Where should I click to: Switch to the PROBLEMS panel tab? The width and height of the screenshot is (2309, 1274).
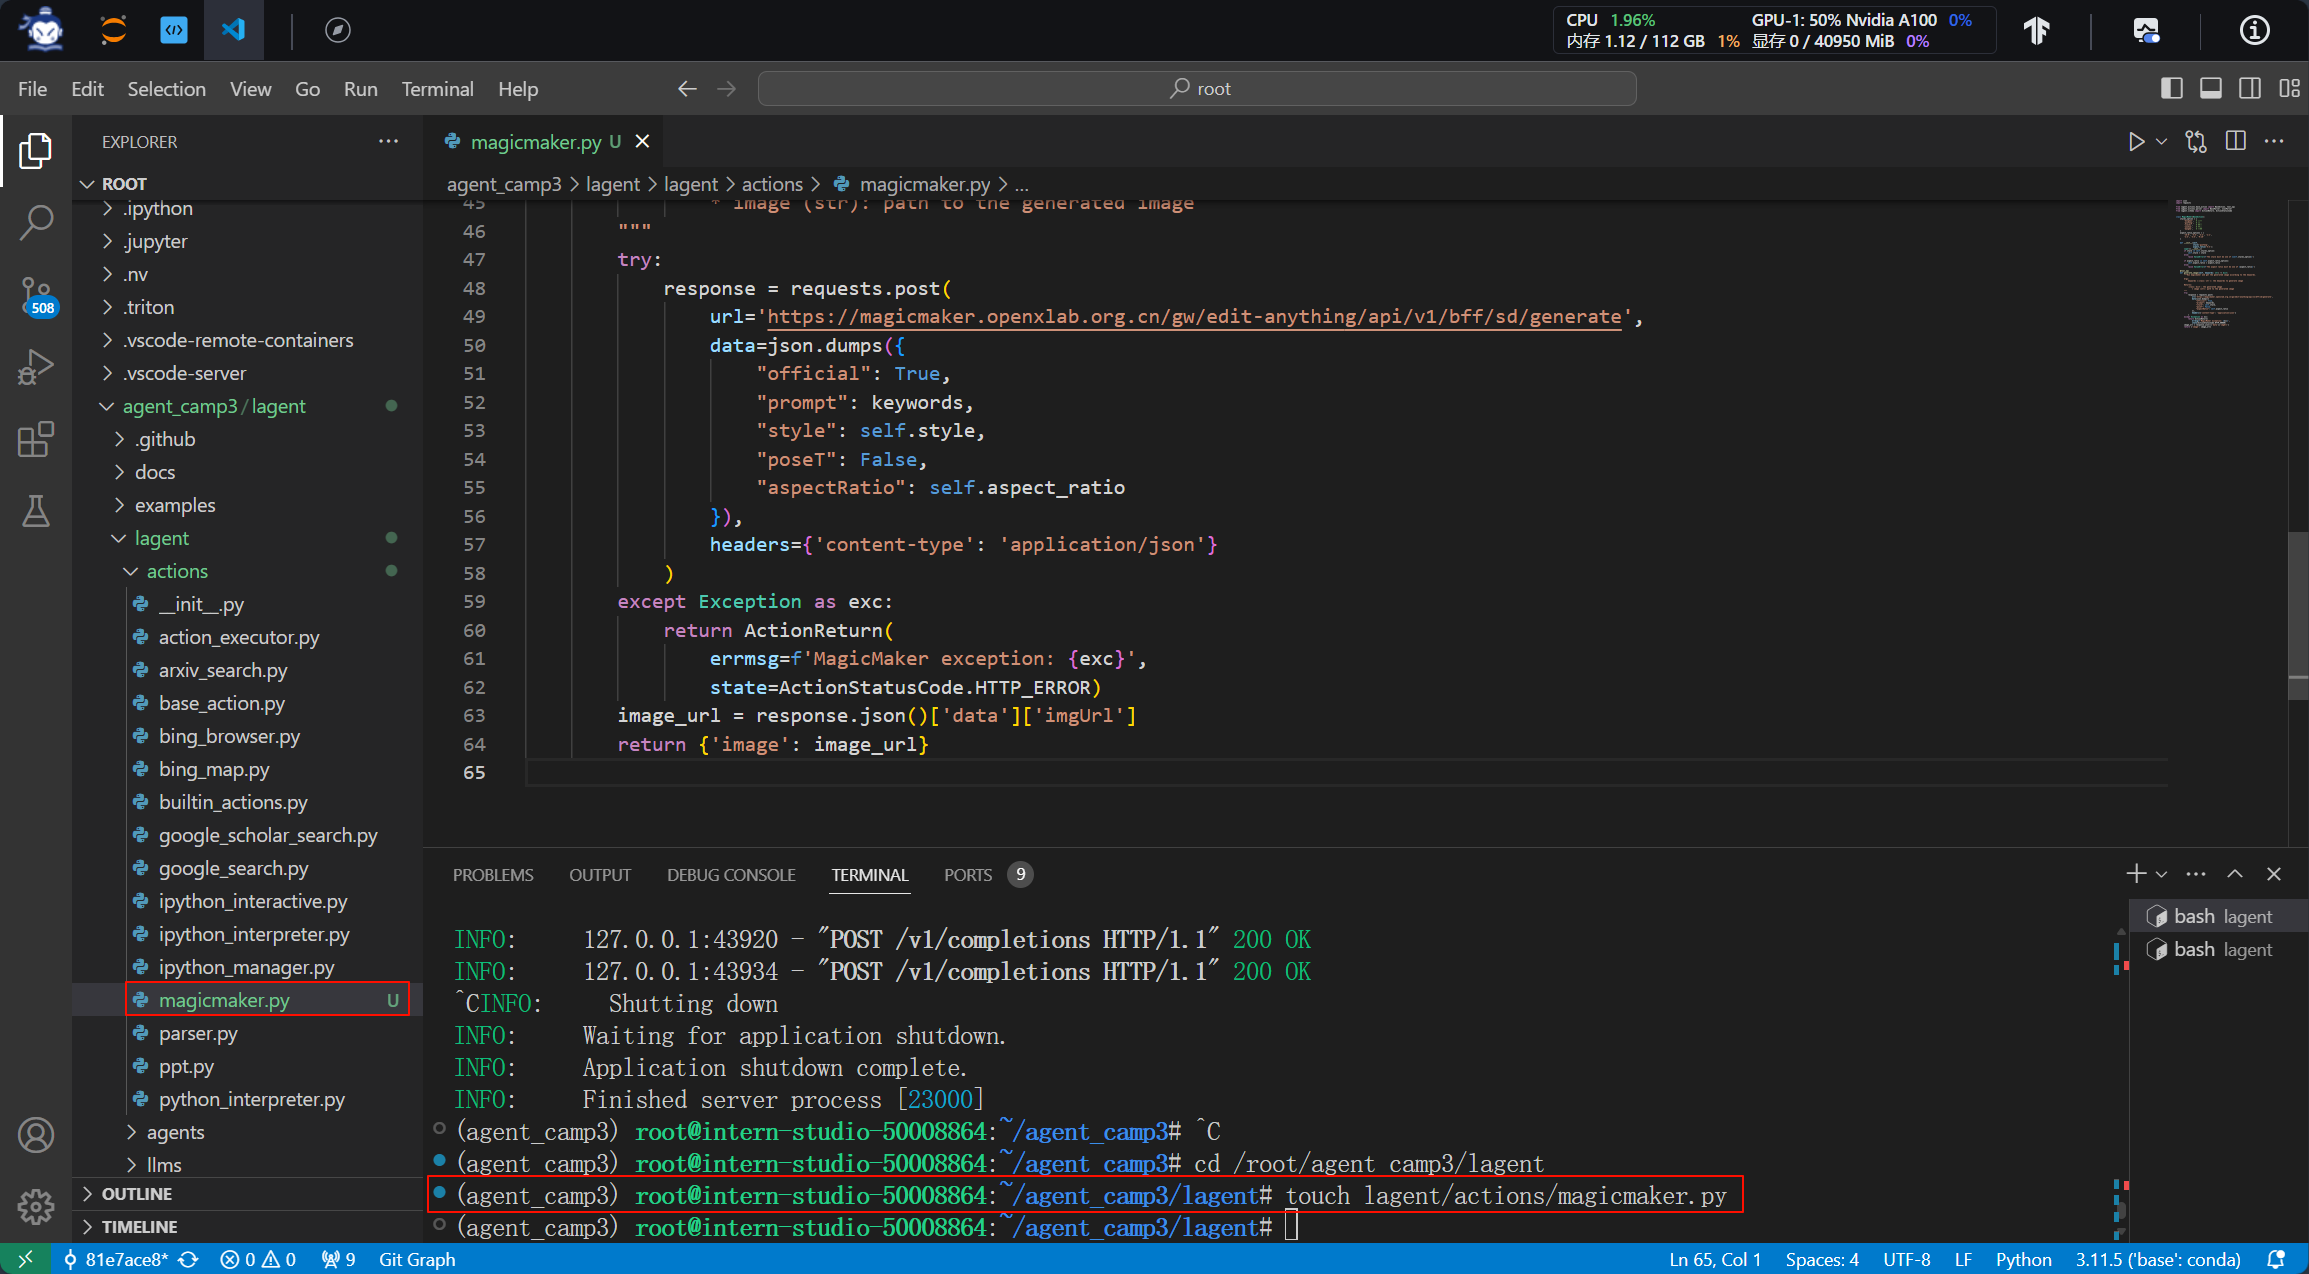493,875
